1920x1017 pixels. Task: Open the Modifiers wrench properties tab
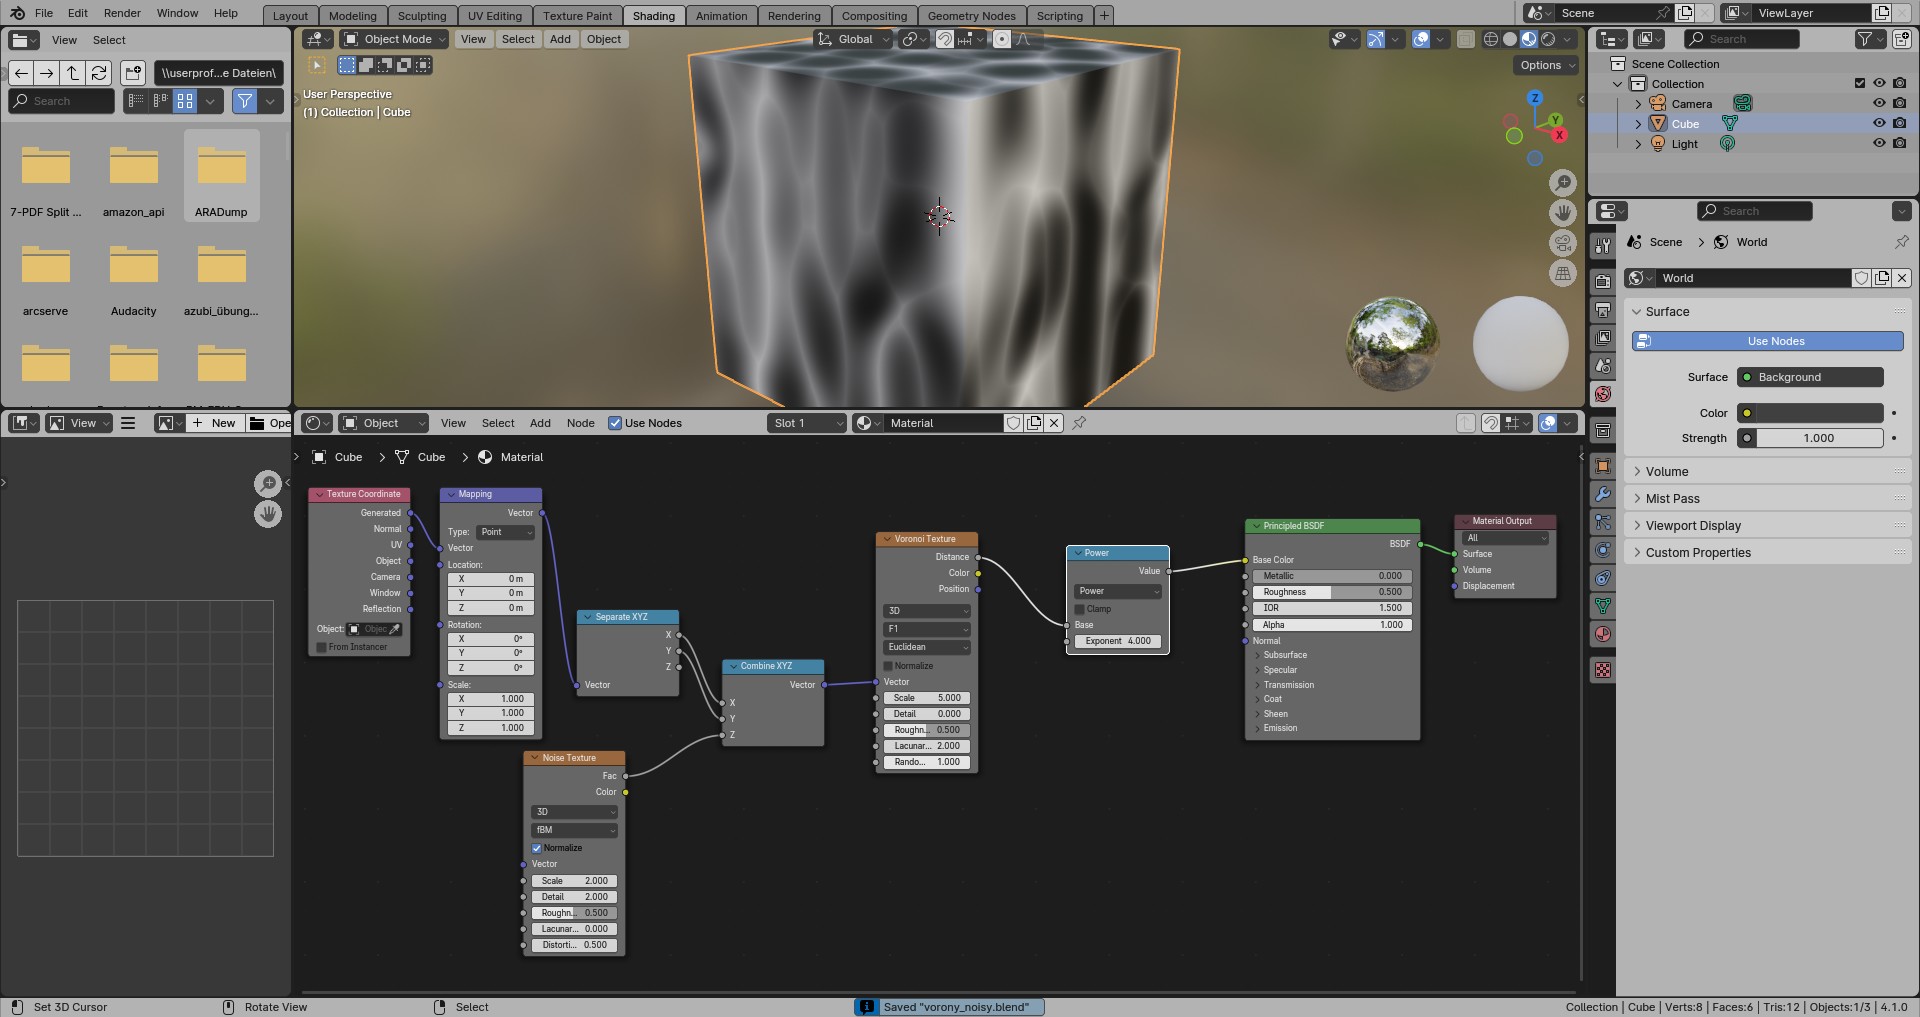(x=1603, y=494)
